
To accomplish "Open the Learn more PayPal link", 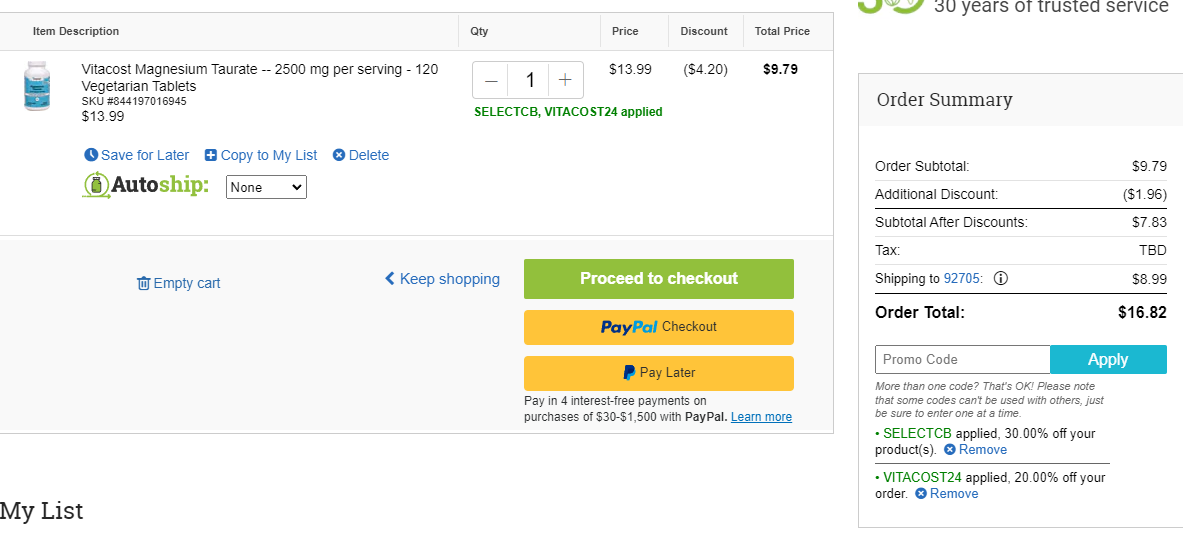I will [761, 416].
